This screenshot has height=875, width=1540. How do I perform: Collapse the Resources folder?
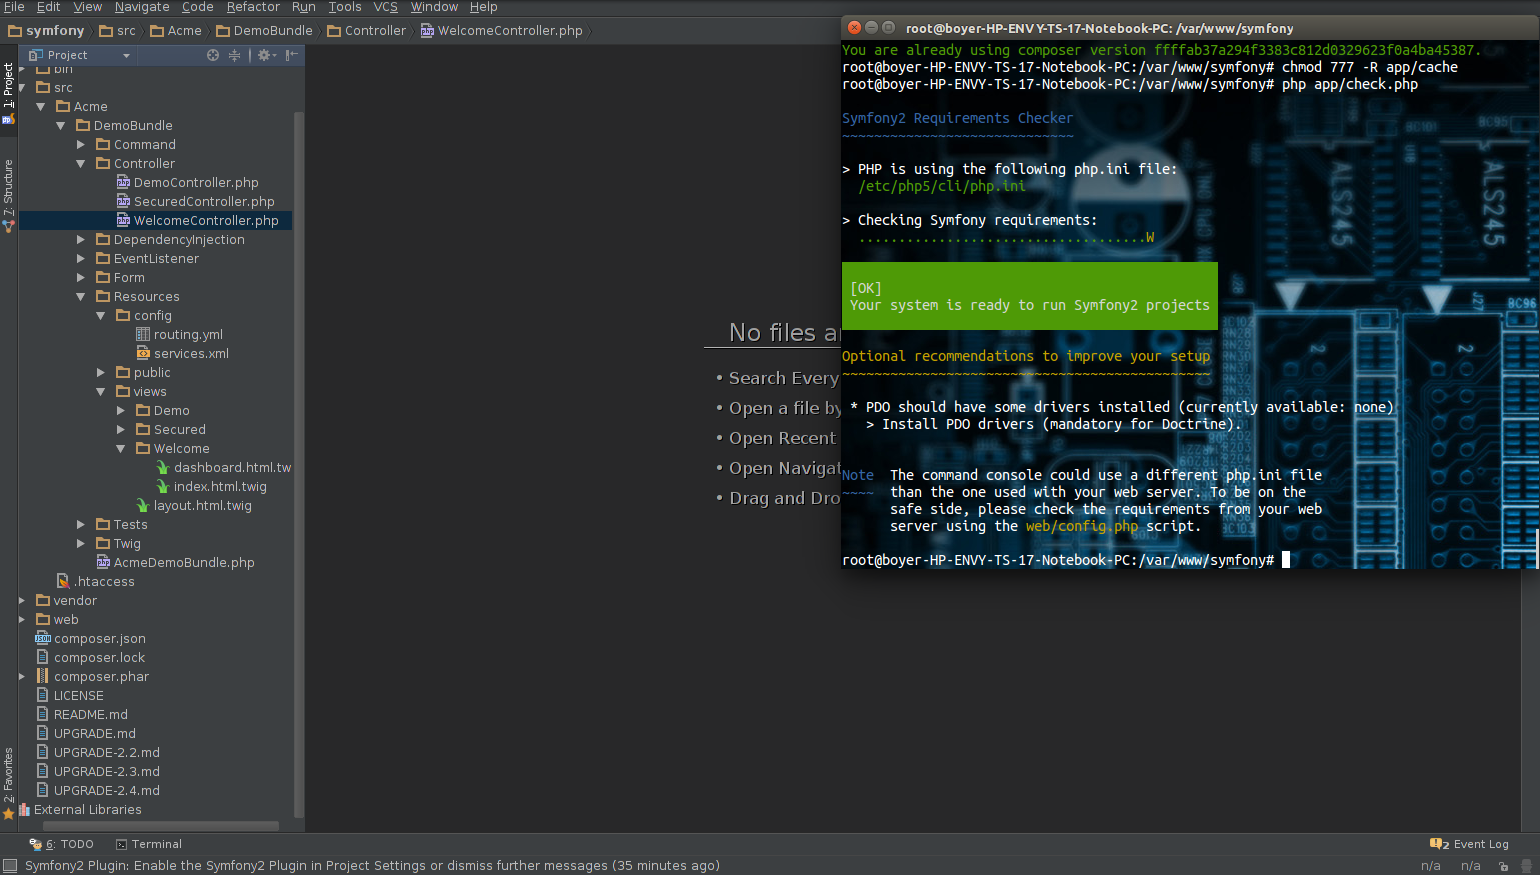pyautogui.click(x=81, y=297)
